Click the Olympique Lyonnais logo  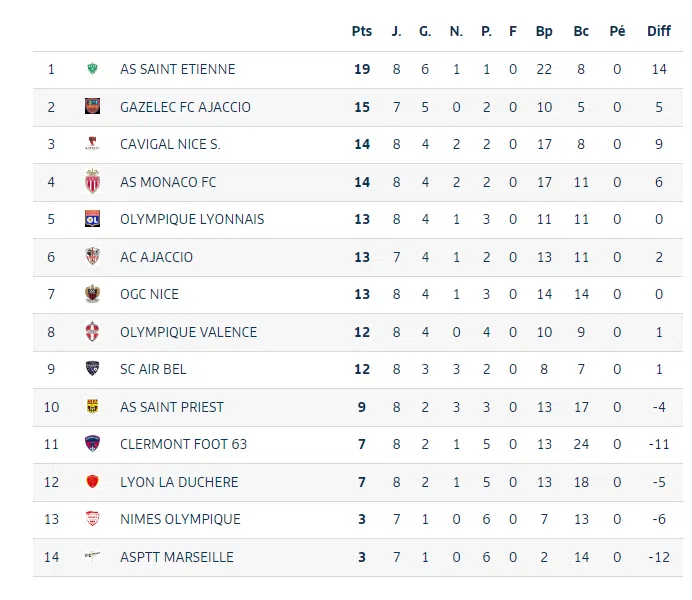(x=92, y=219)
